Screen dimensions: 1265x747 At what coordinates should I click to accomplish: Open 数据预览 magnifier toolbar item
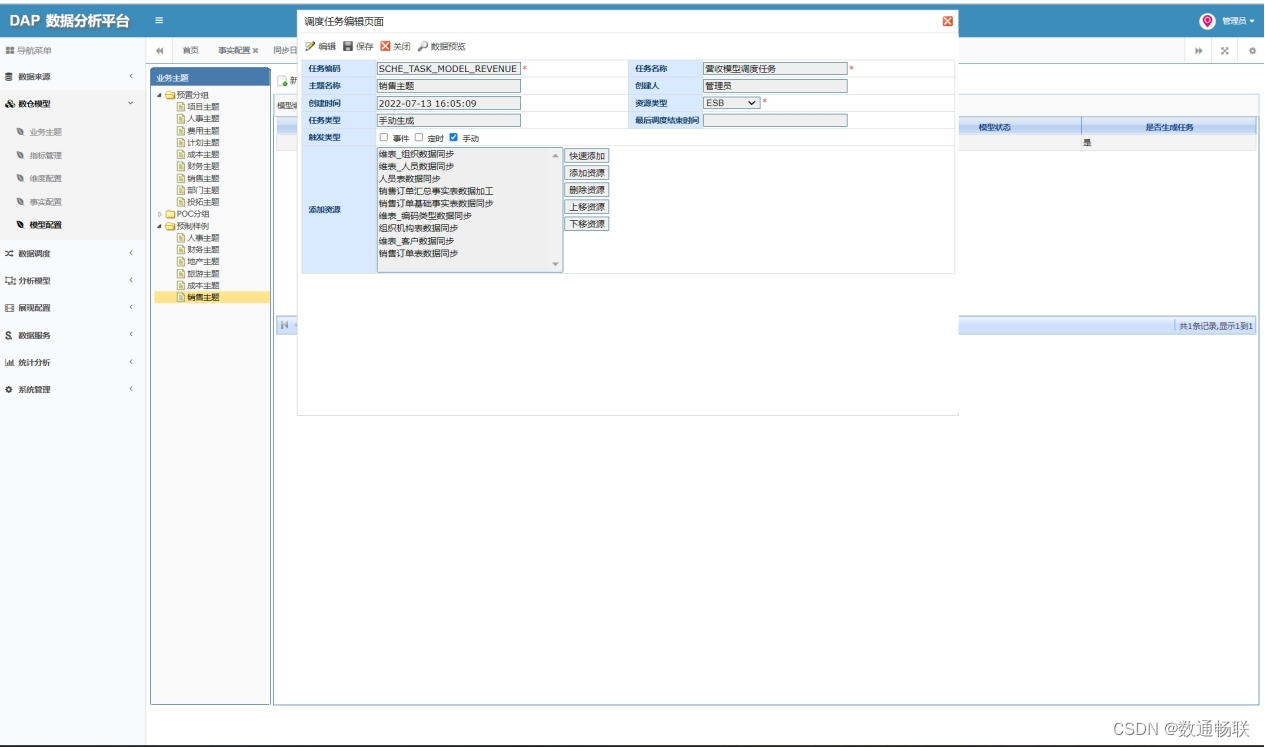pyautogui.click(x=441, y=46)
